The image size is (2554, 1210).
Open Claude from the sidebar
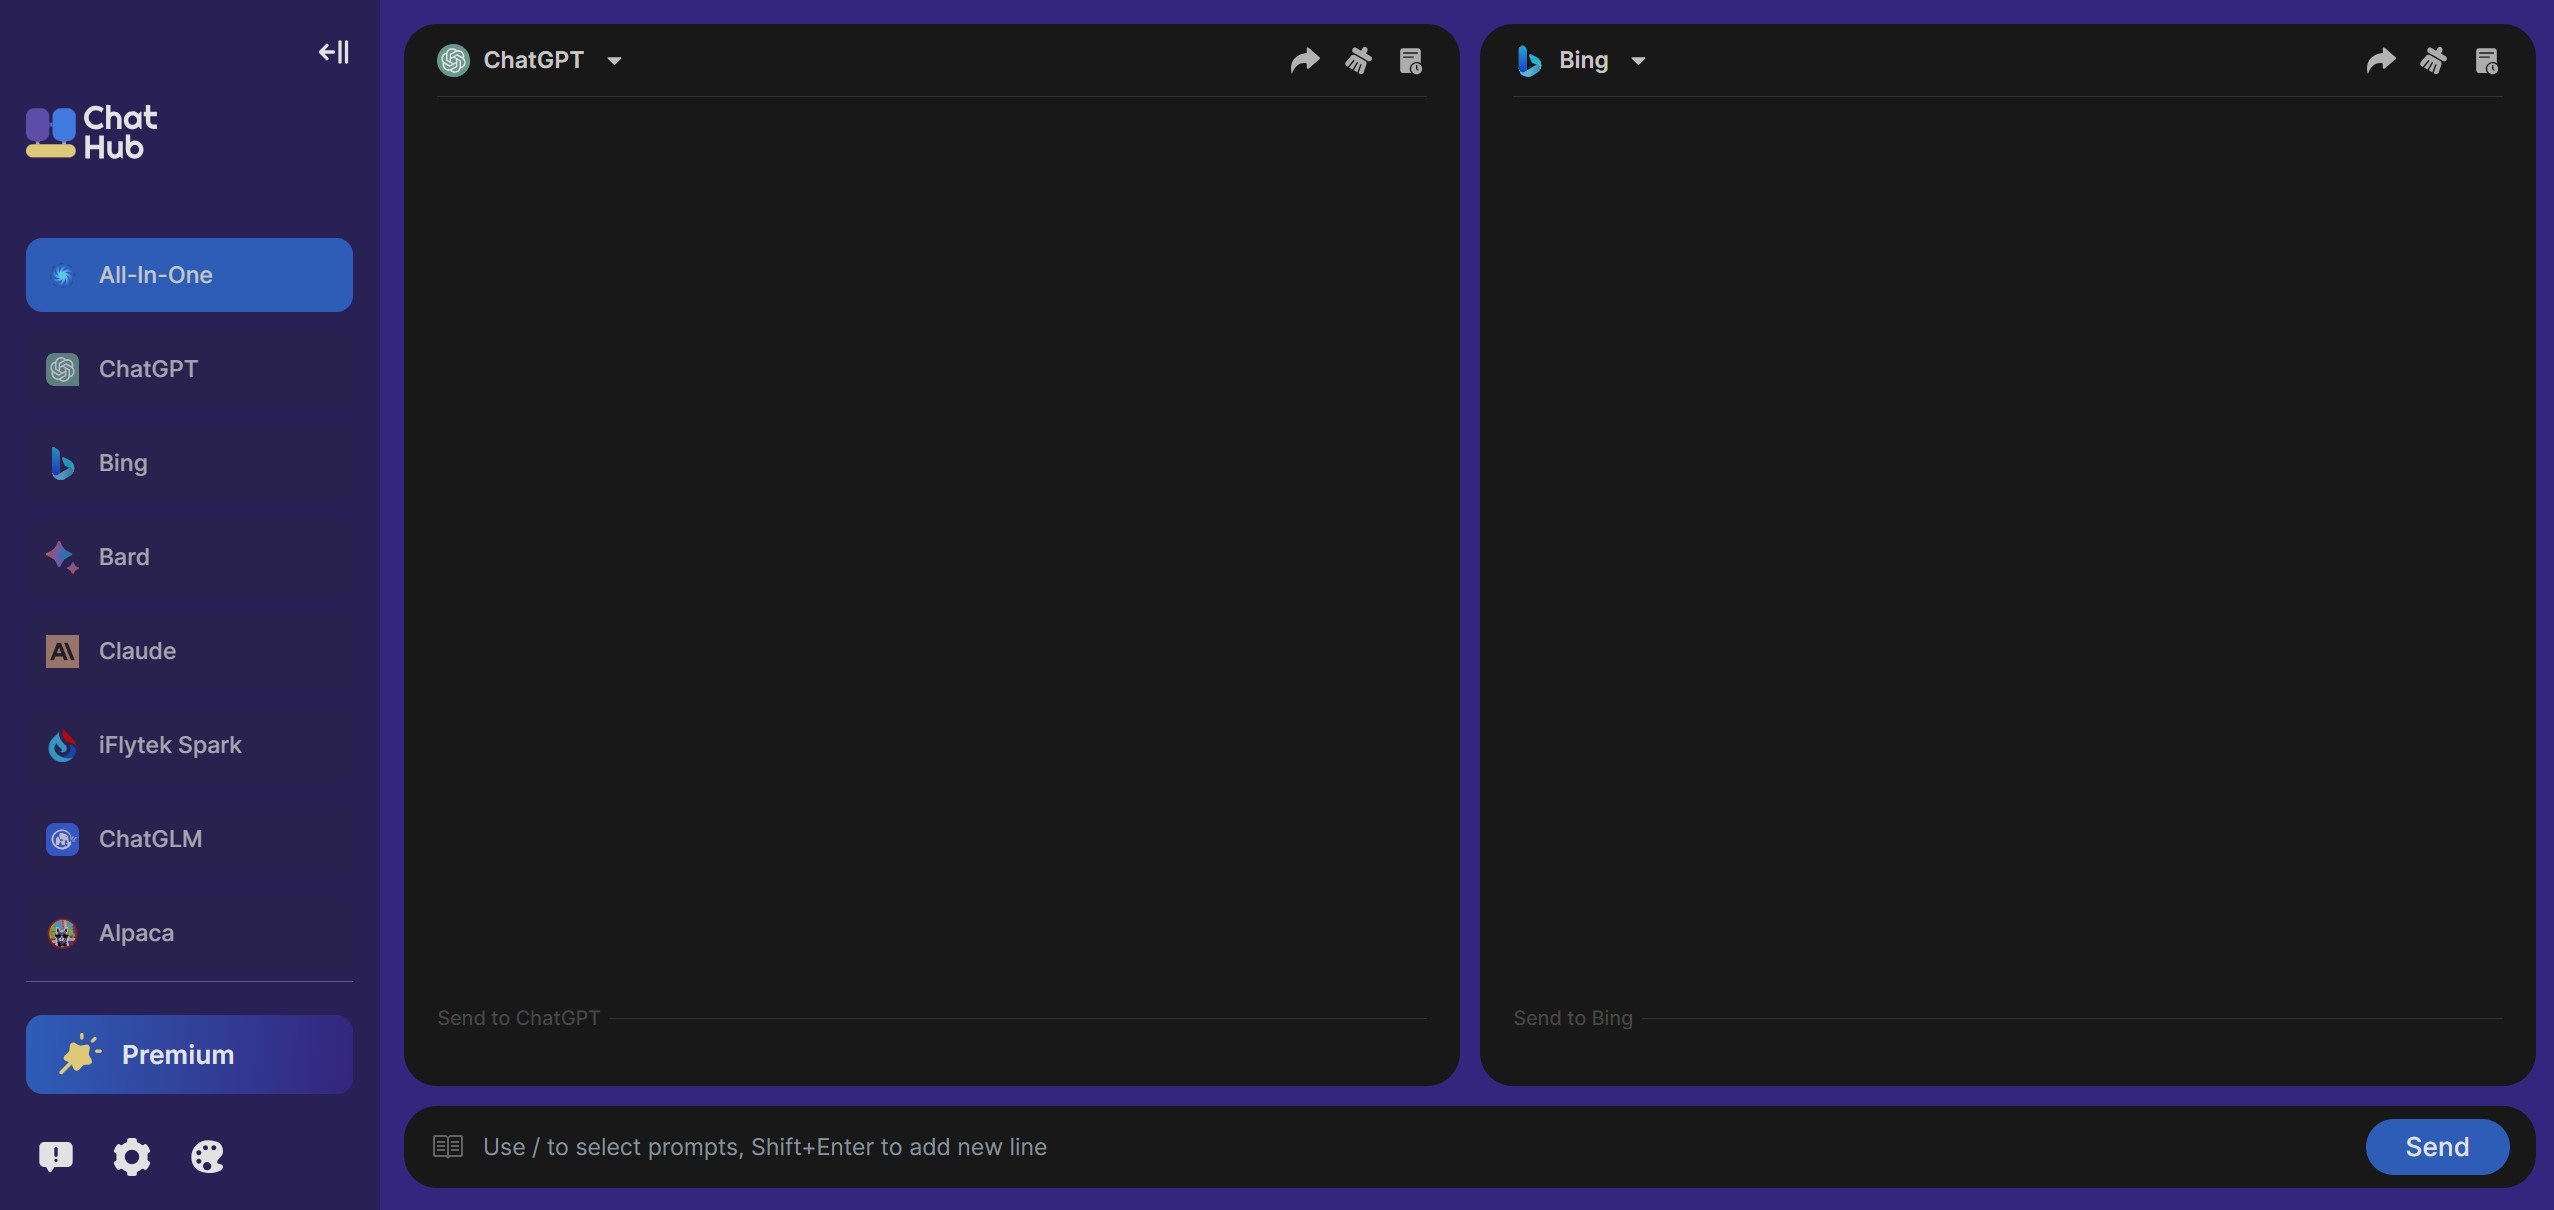pyautogui.click(x=189, y=651)
